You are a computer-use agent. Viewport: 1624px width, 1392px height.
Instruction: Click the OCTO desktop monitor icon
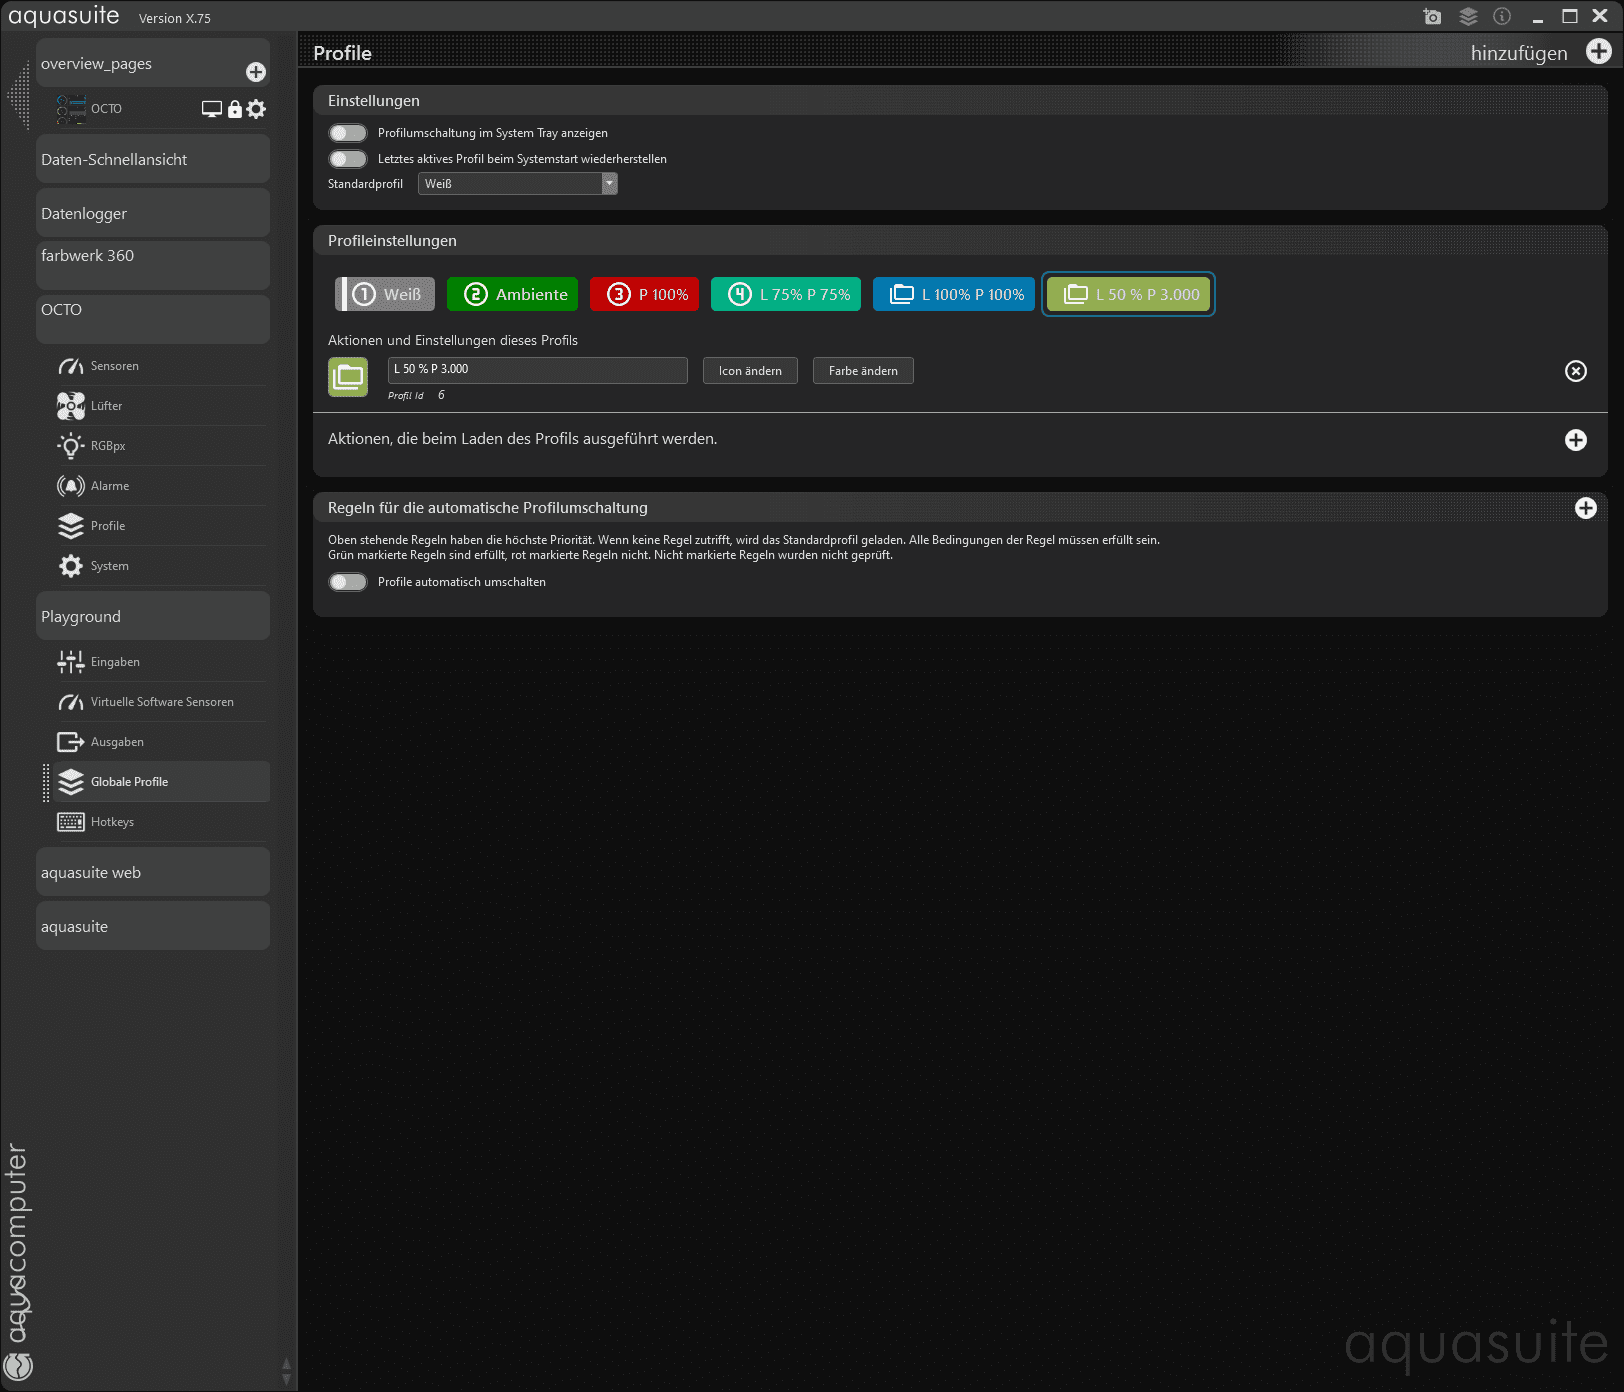(212, 109)
